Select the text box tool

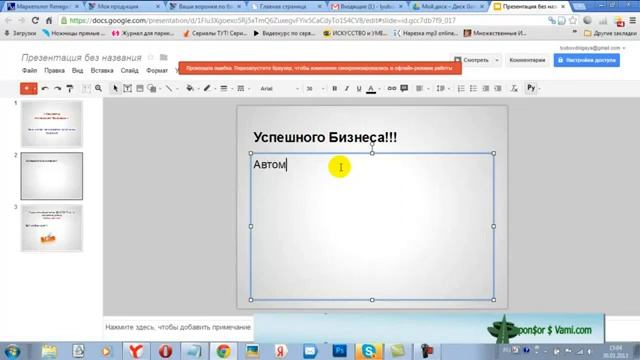click(x=127, y=88)
